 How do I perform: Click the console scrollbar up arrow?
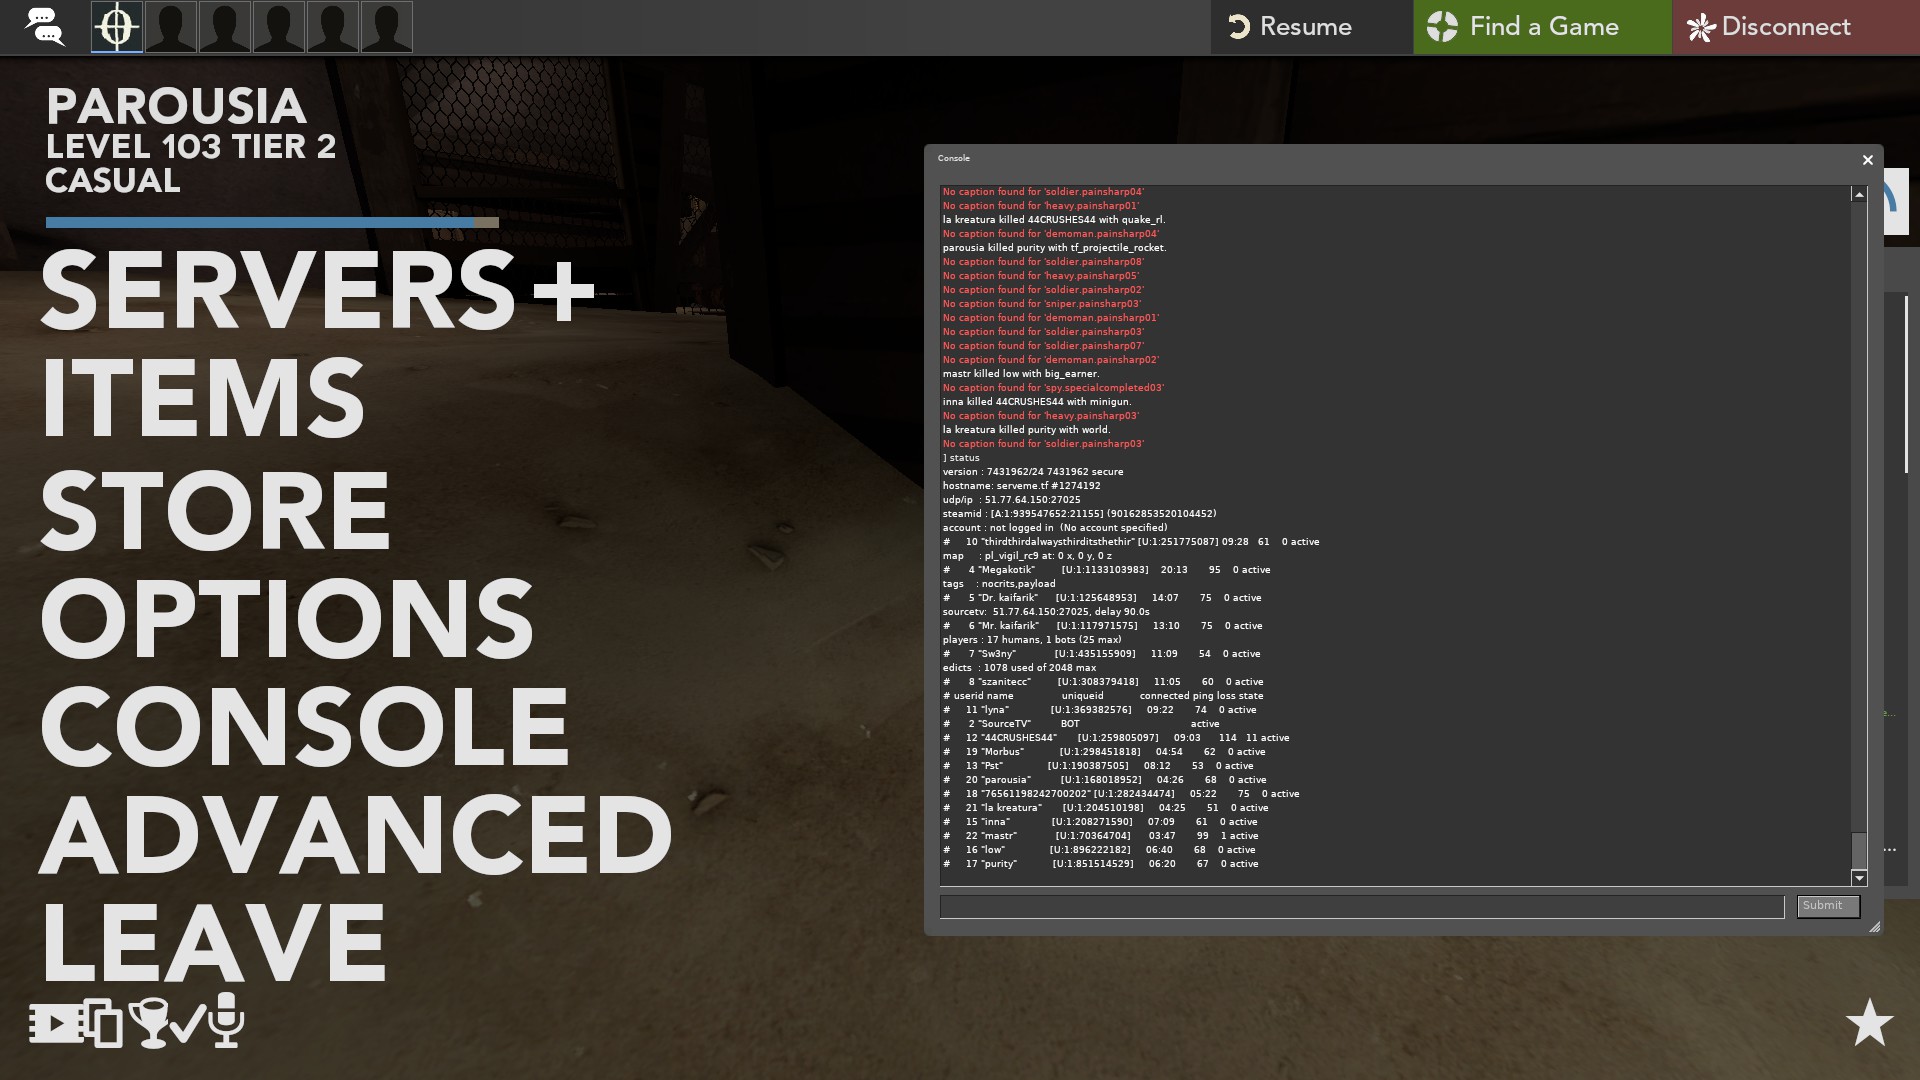pos(1858,195)
